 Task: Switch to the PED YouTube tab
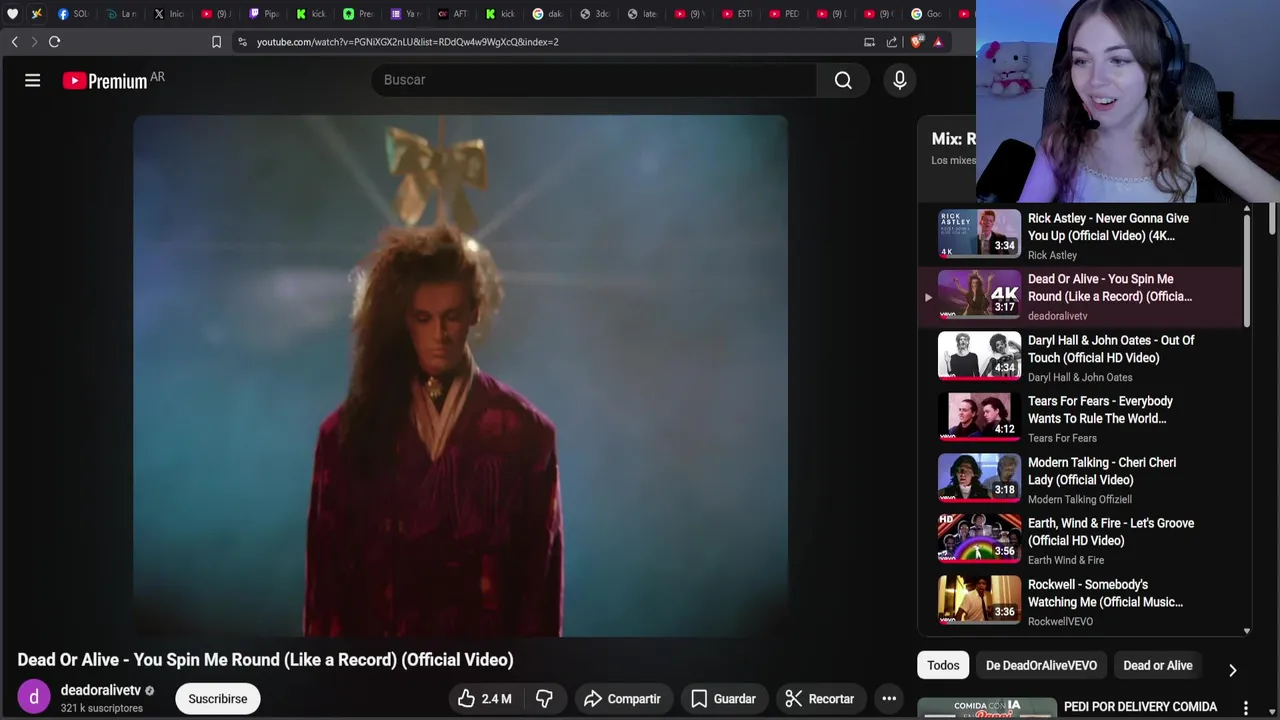pyautogui.click(x=783, y=14)
